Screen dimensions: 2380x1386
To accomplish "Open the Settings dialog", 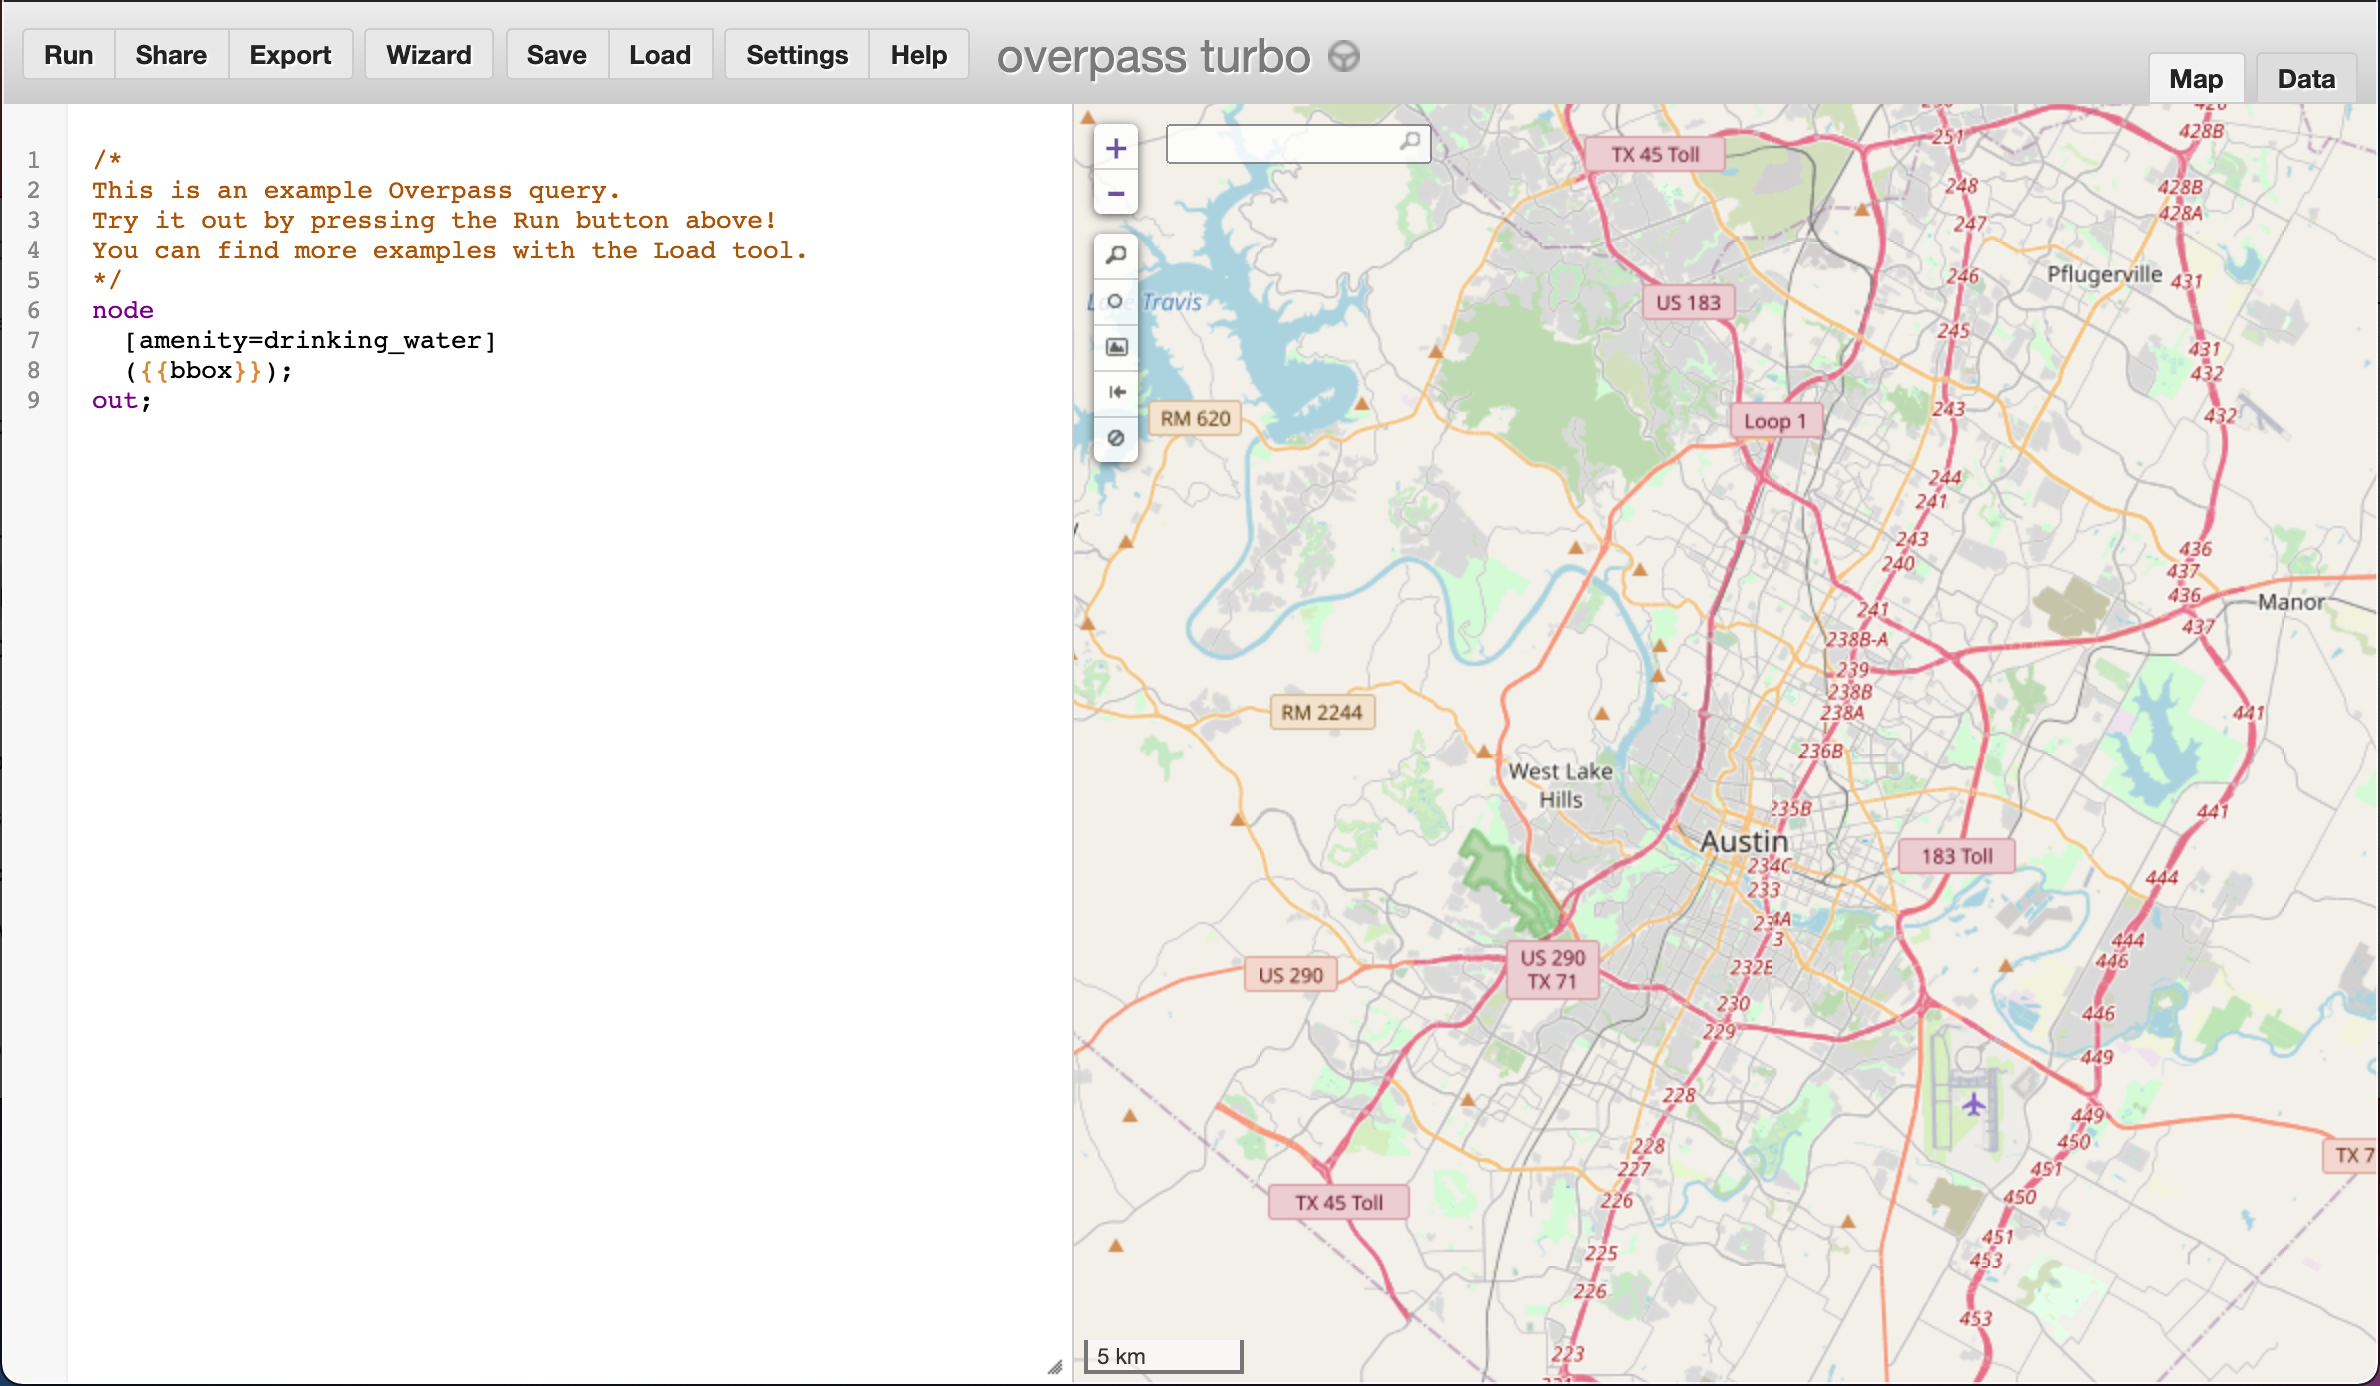I will point(796,55).
